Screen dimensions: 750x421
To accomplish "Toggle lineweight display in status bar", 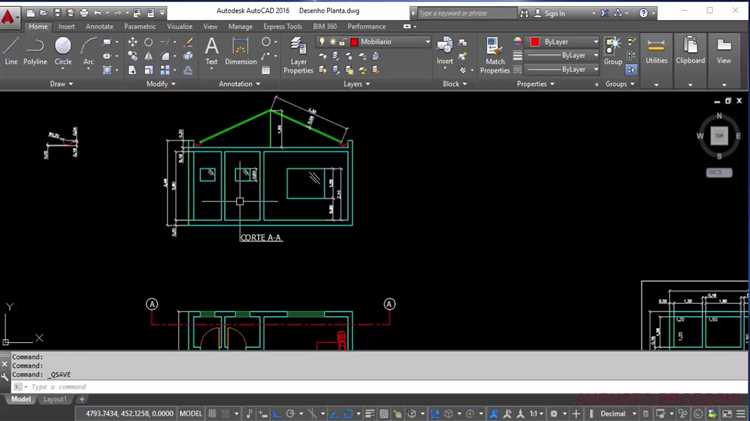I will (x=370, y=414).
